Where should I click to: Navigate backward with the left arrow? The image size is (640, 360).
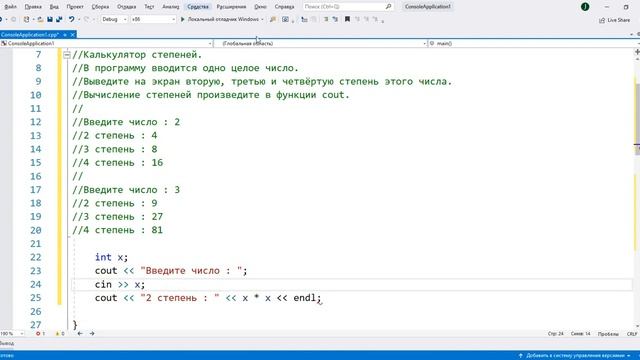pos(80,333)
